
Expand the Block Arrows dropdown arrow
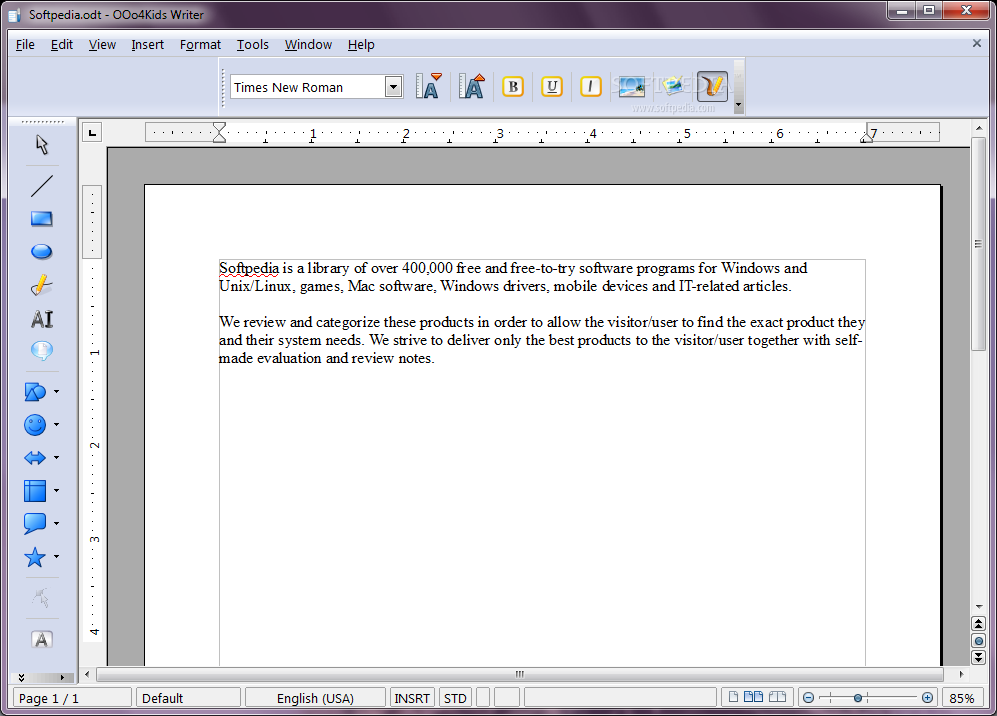click(x=56, y=458)
